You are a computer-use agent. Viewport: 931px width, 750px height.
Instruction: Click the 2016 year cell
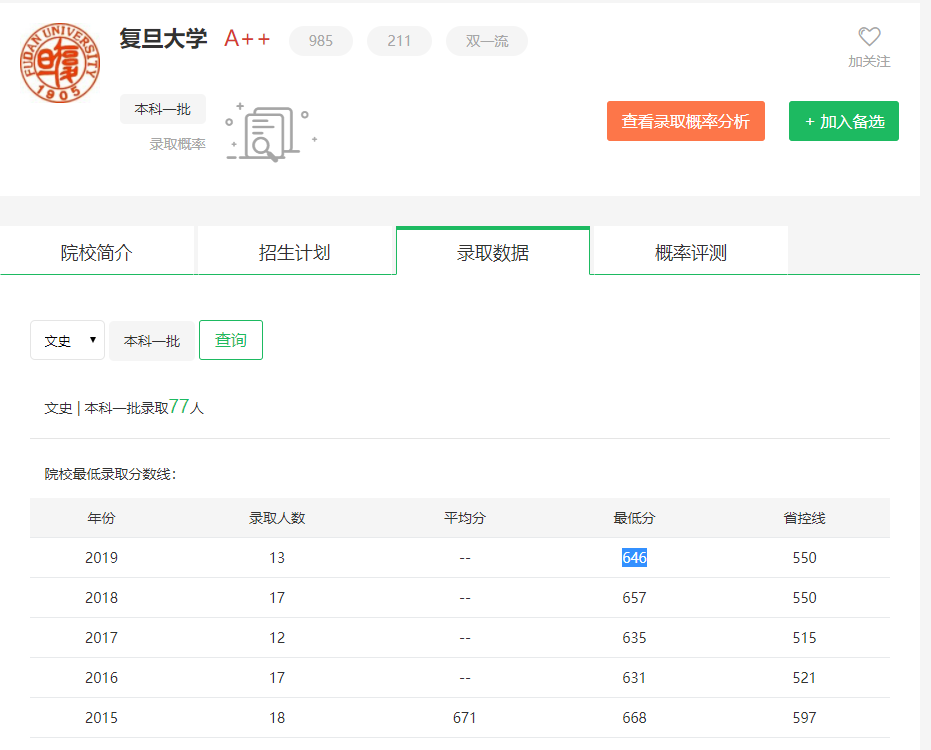(102, 678)
